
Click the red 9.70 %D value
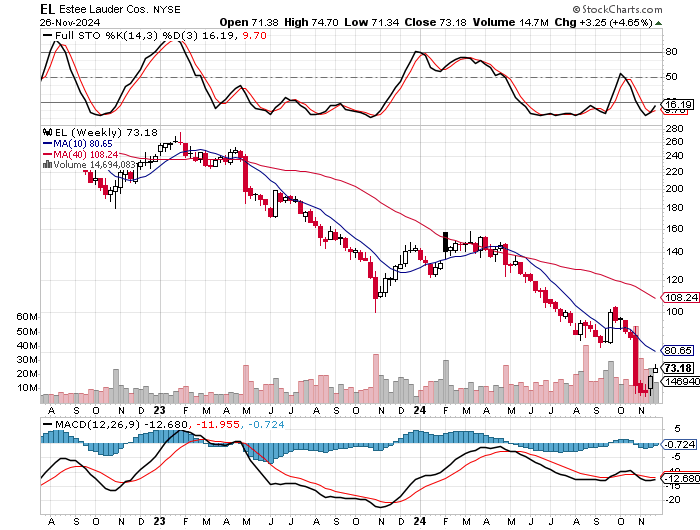click(254, 35)
